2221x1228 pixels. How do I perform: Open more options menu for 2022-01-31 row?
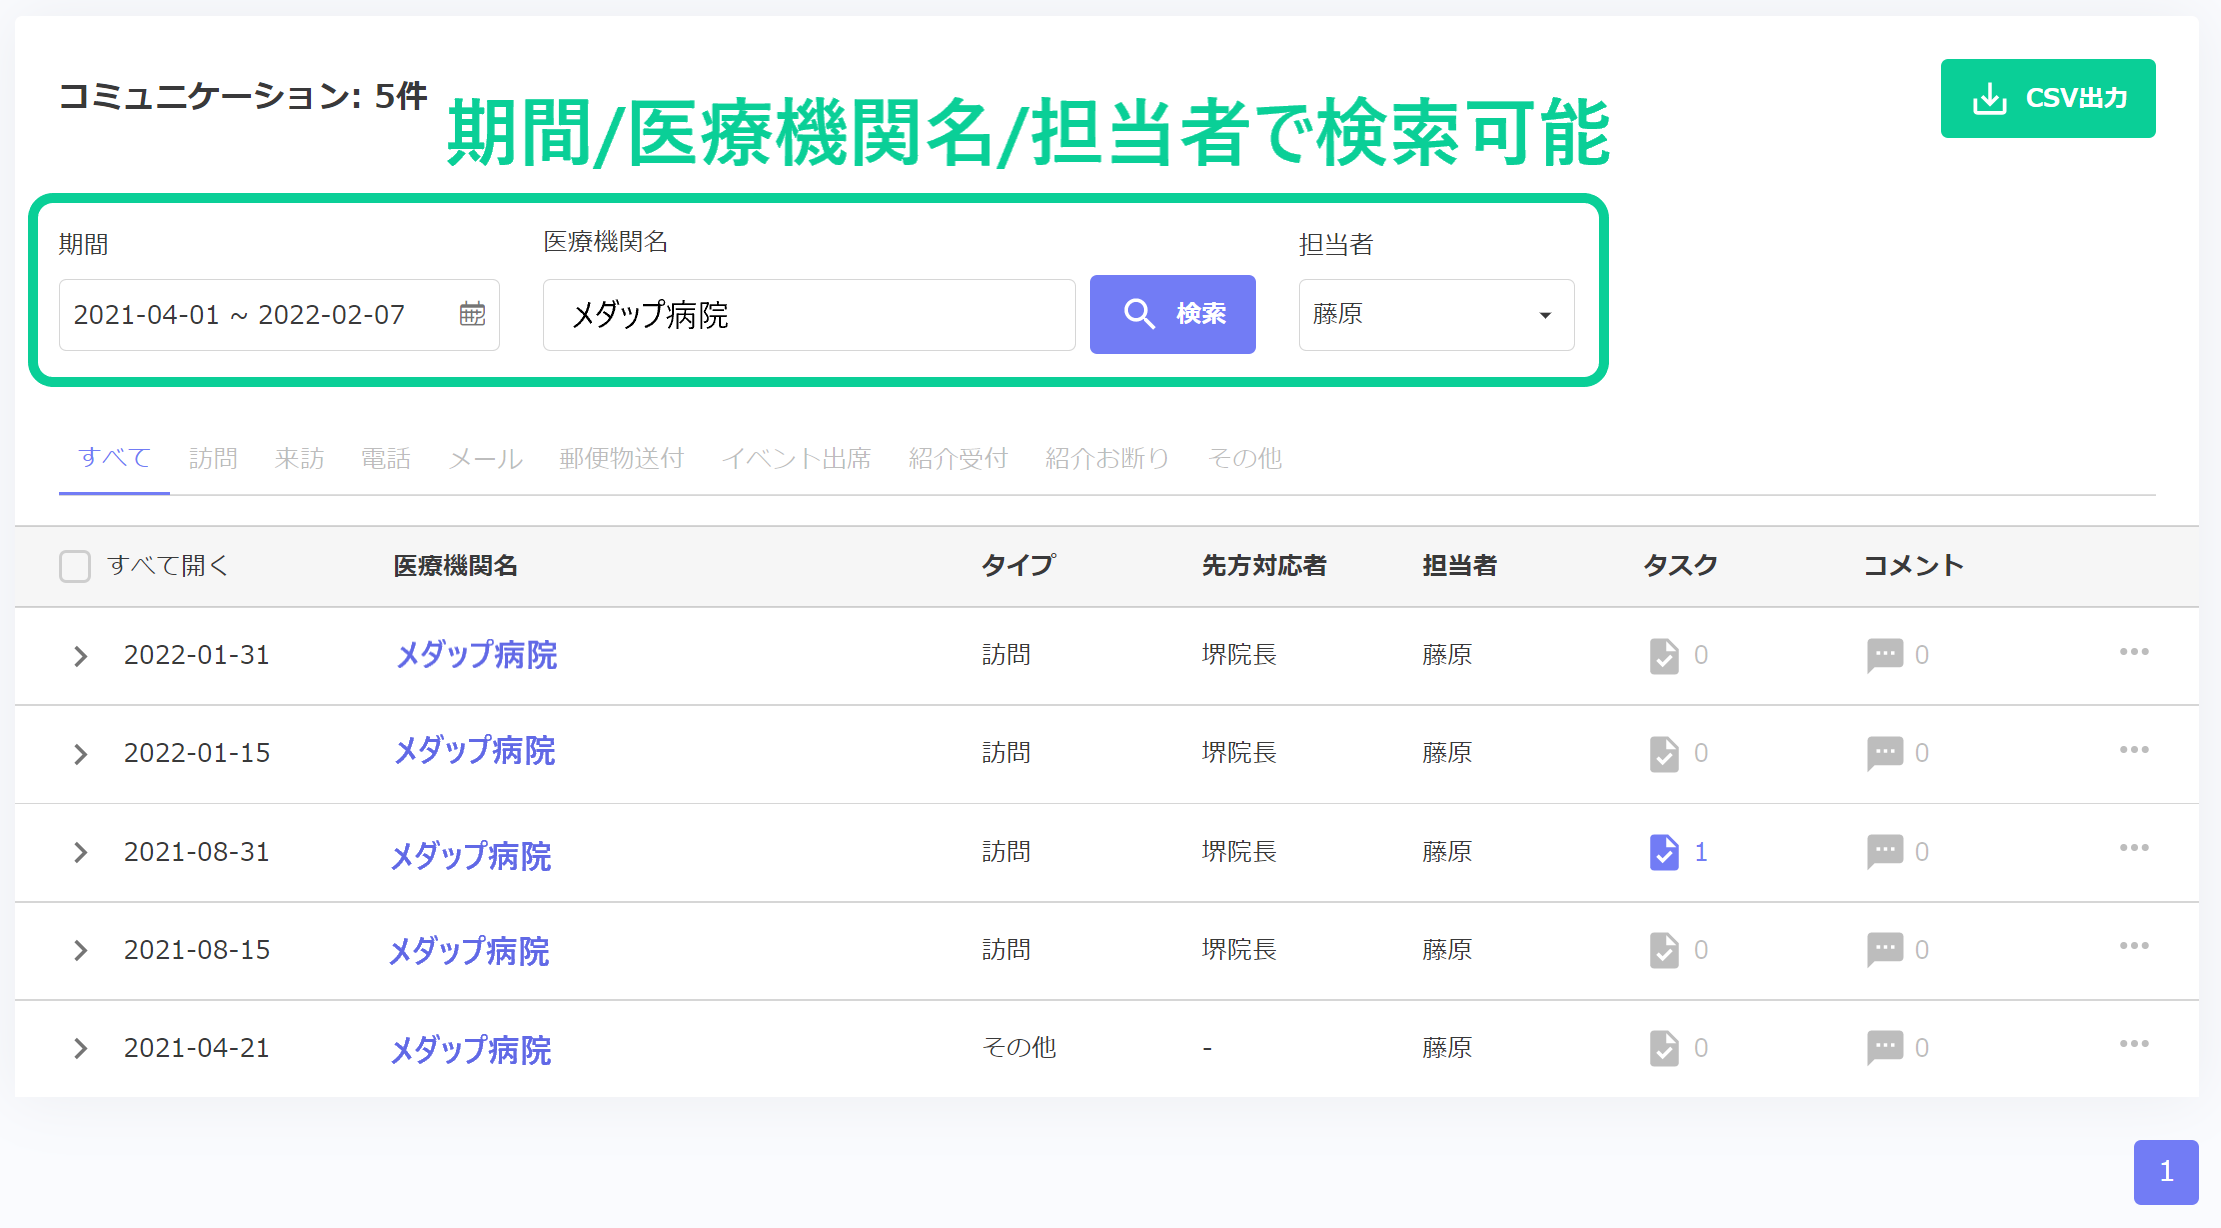[2134, 652]
